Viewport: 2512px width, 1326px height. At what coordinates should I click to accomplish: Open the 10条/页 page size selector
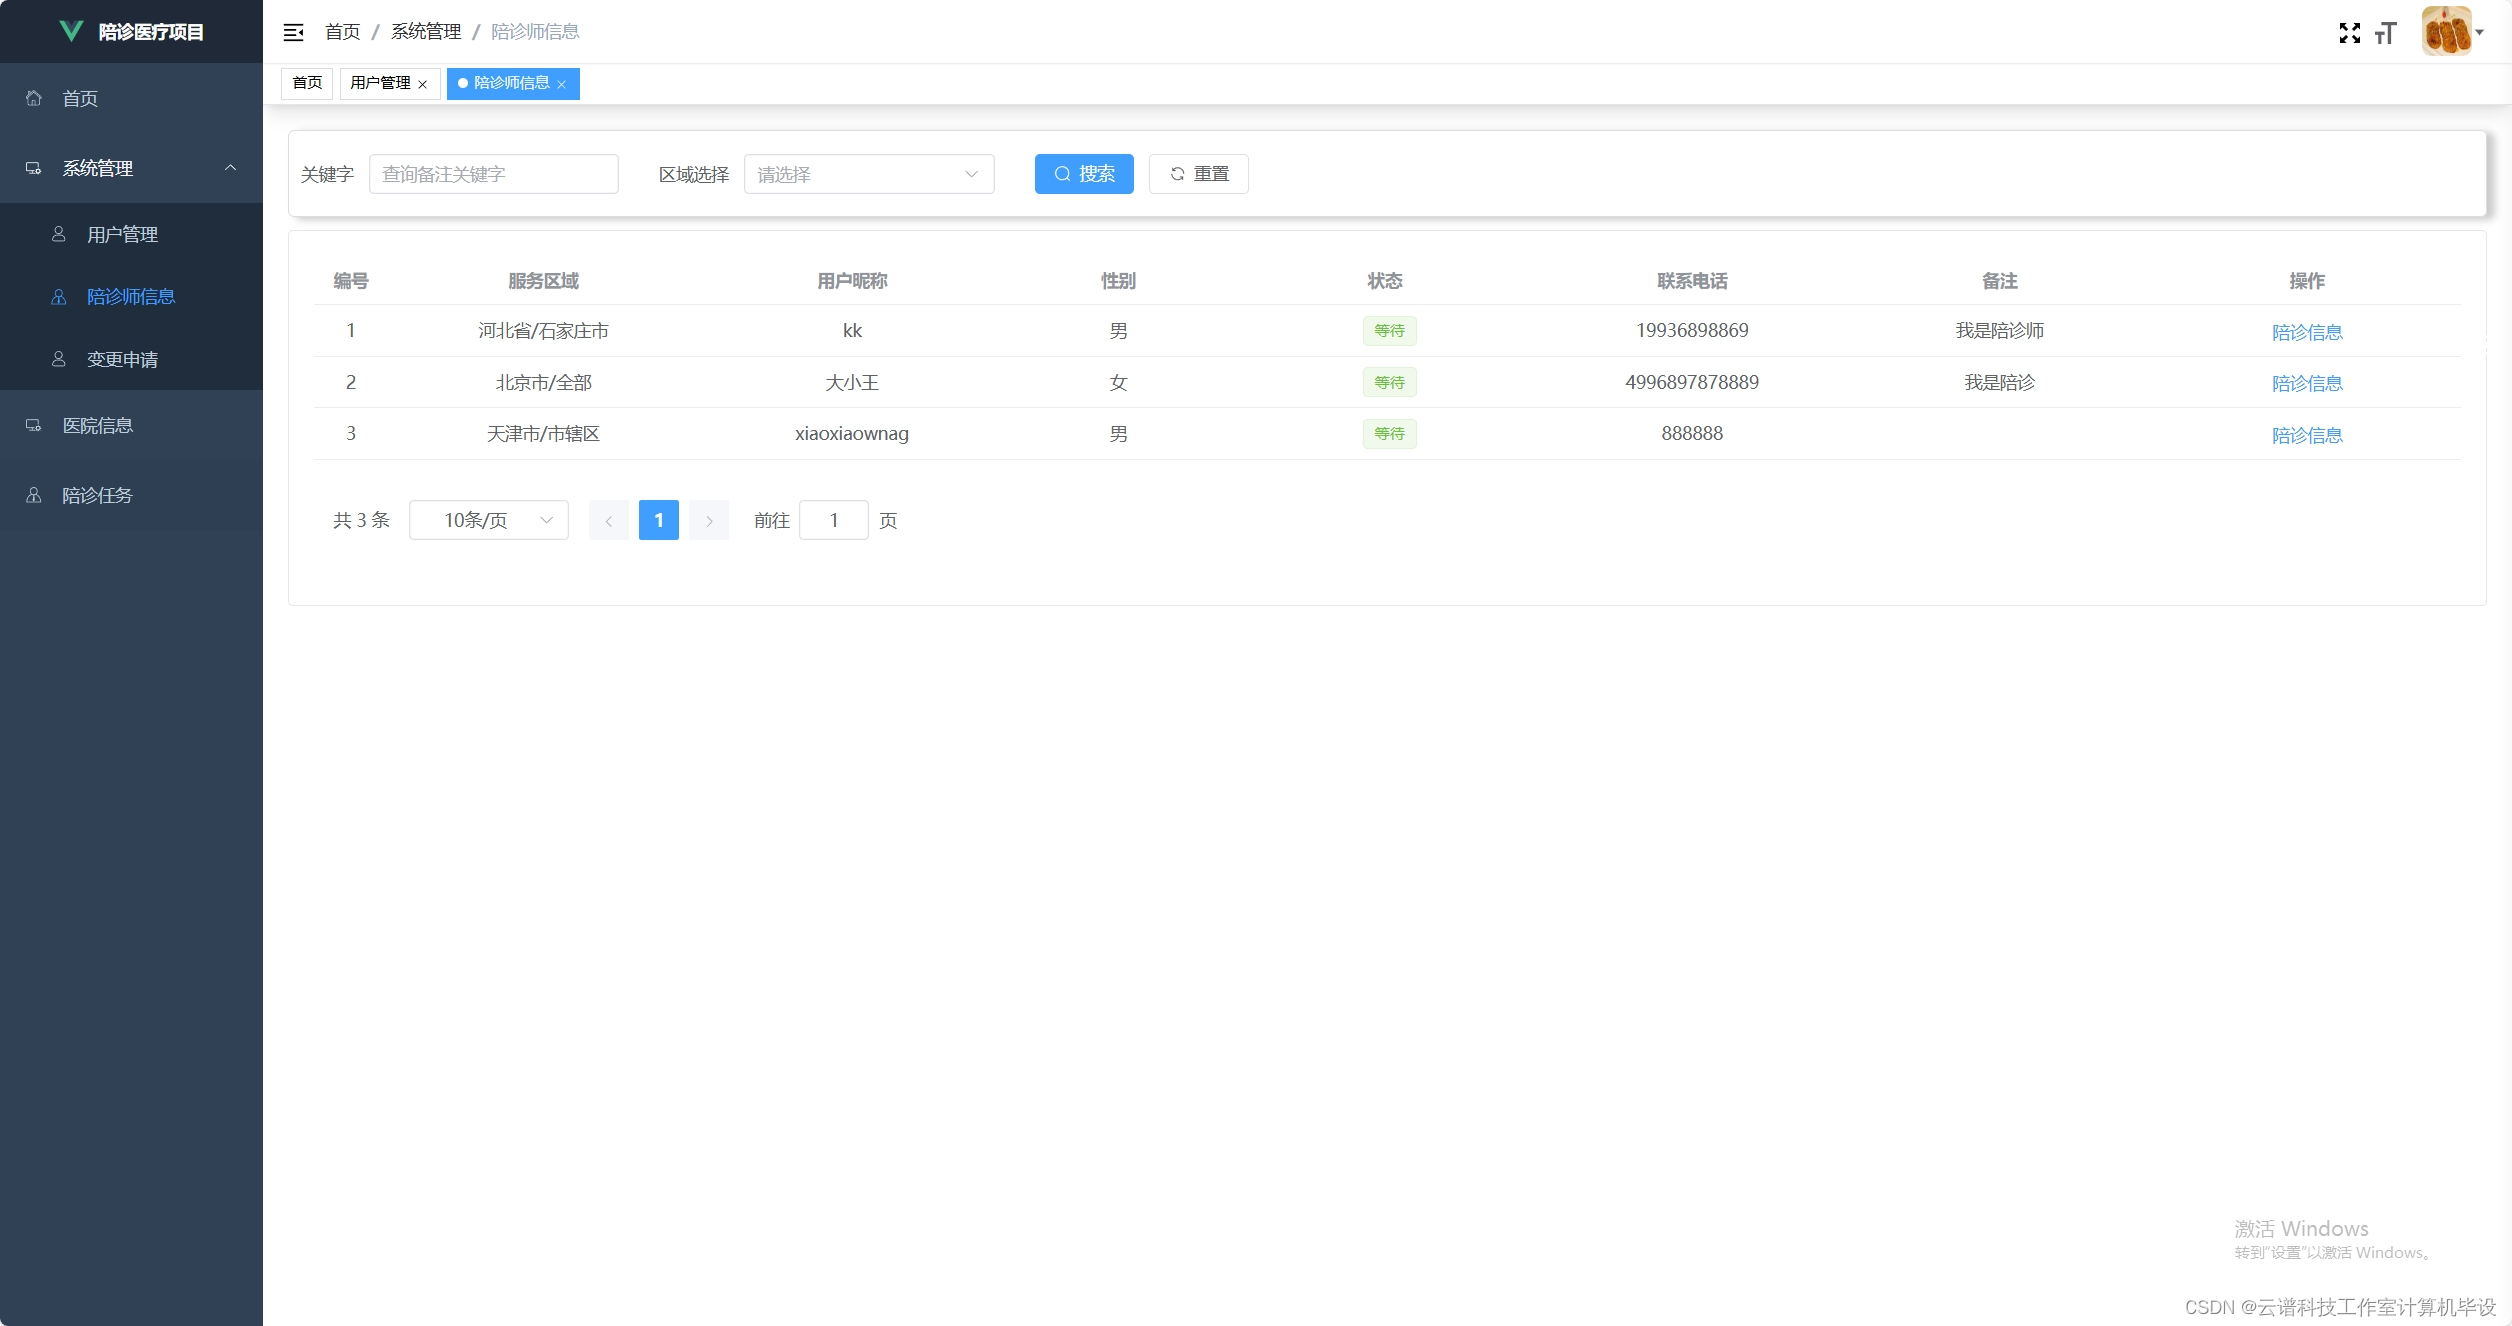[x=488, y=520]
